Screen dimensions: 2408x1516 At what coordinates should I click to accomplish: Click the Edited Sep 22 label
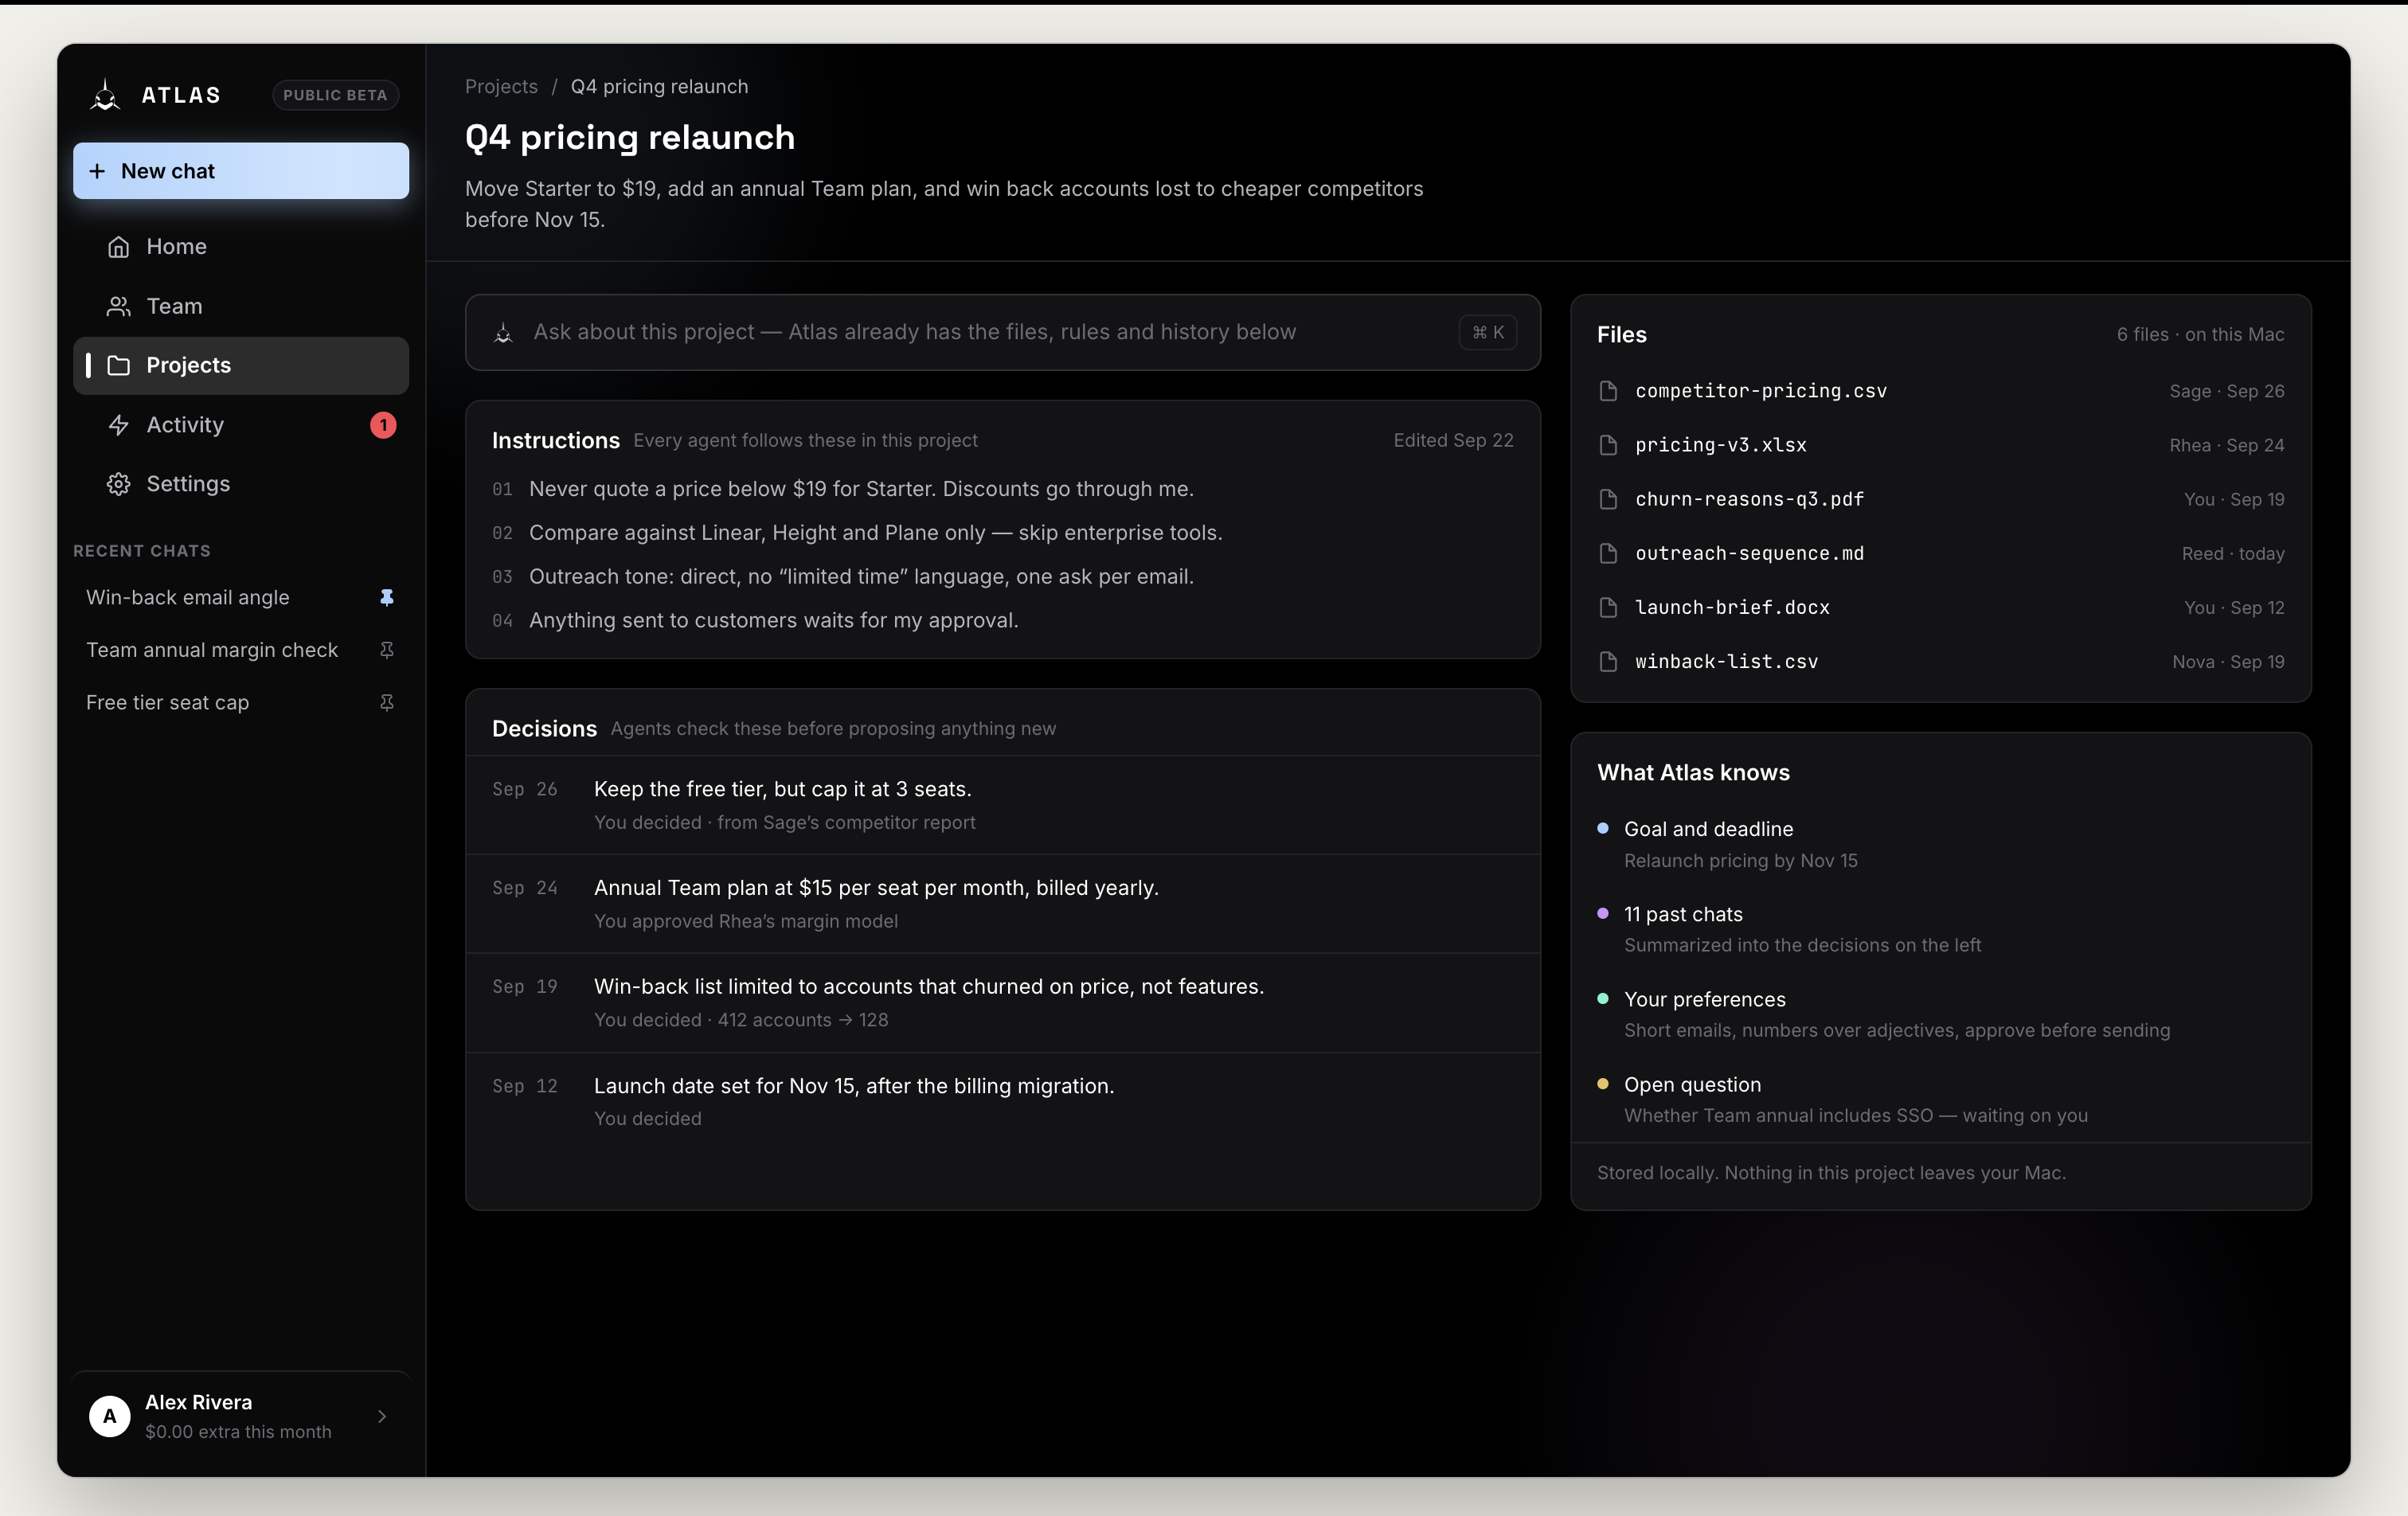coord(1453,440)
